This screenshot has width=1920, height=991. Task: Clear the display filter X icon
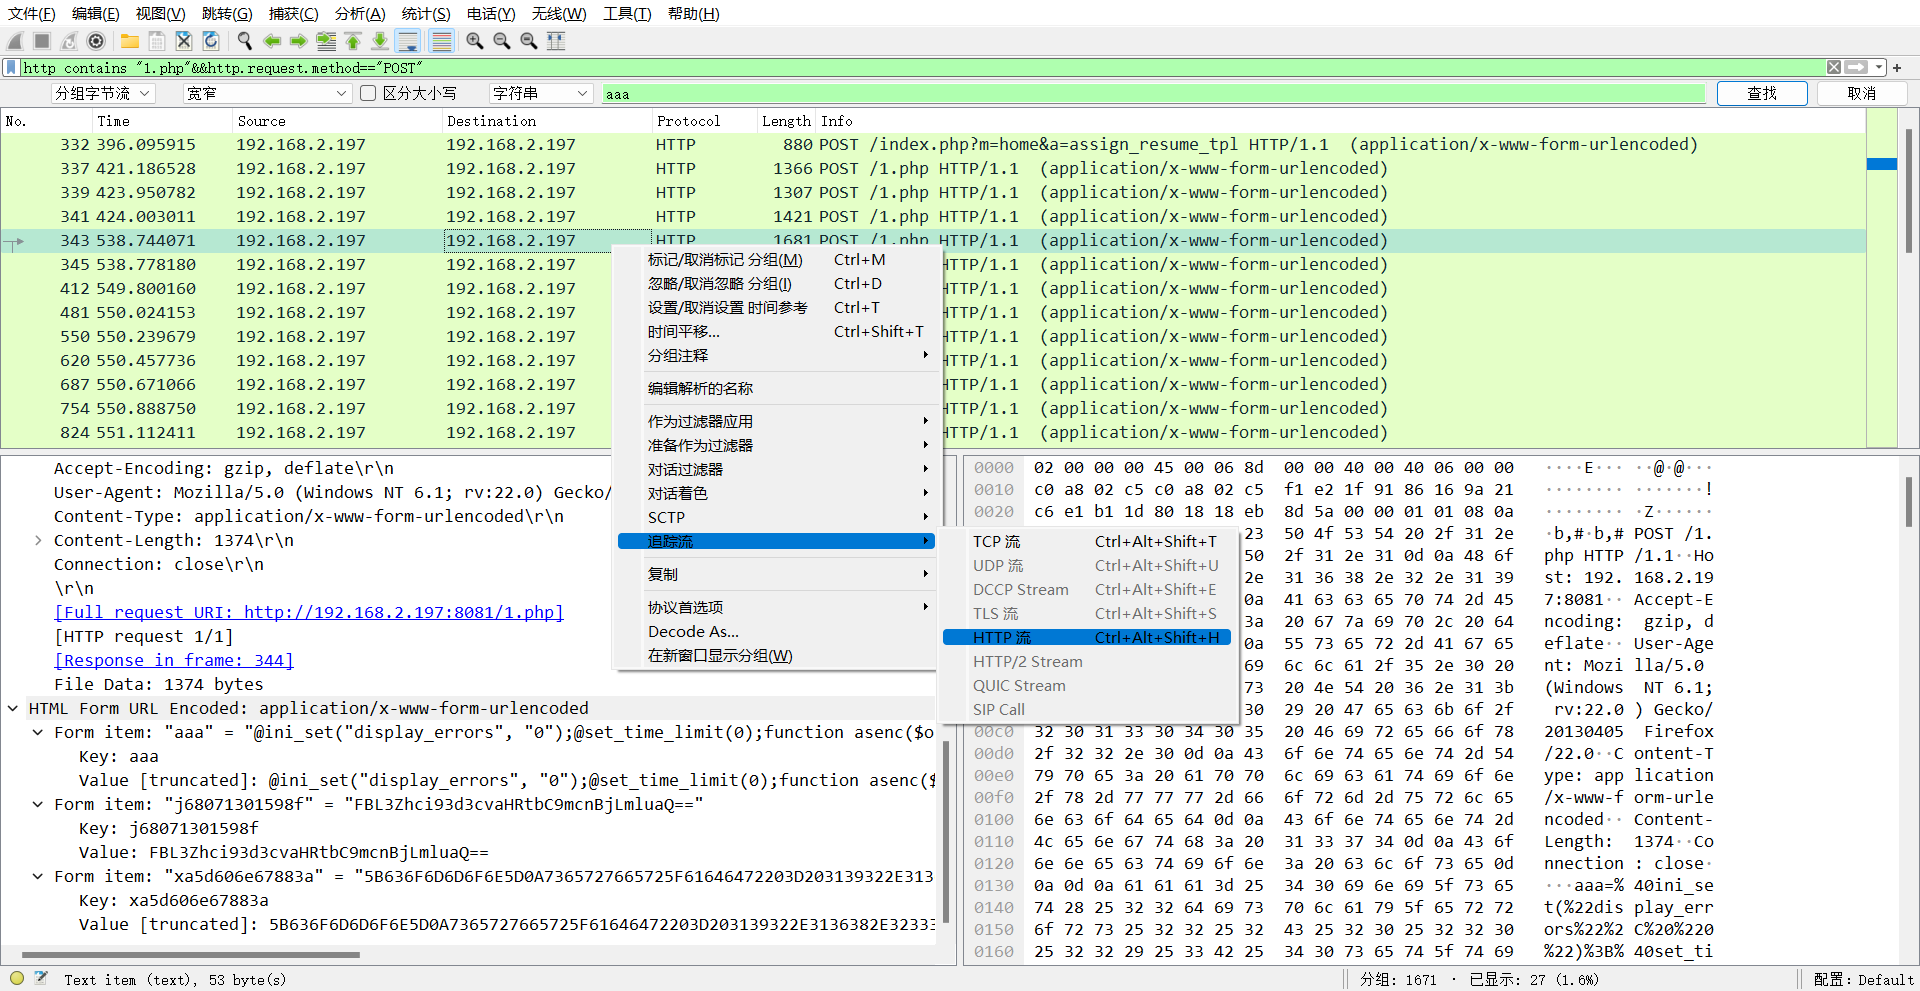pos(1834,67)
